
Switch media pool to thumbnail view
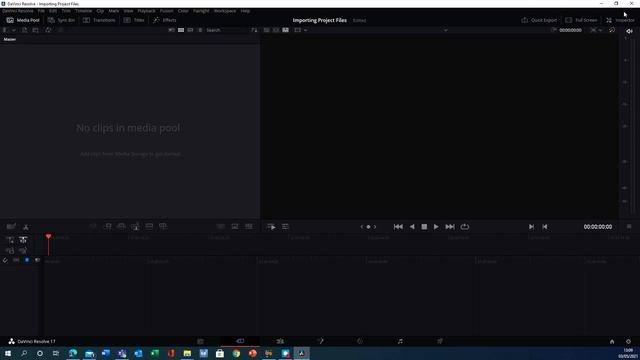tap(181, 30)
